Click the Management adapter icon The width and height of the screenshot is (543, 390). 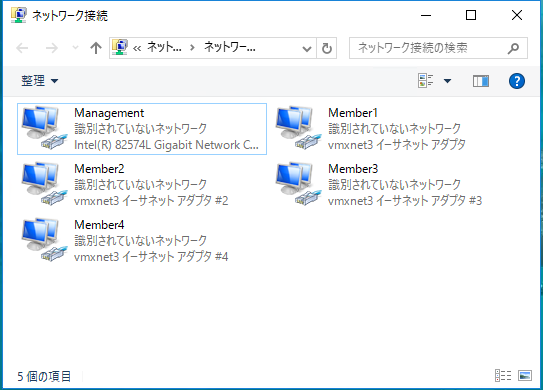pyautogui.click(x=44, y=128)
